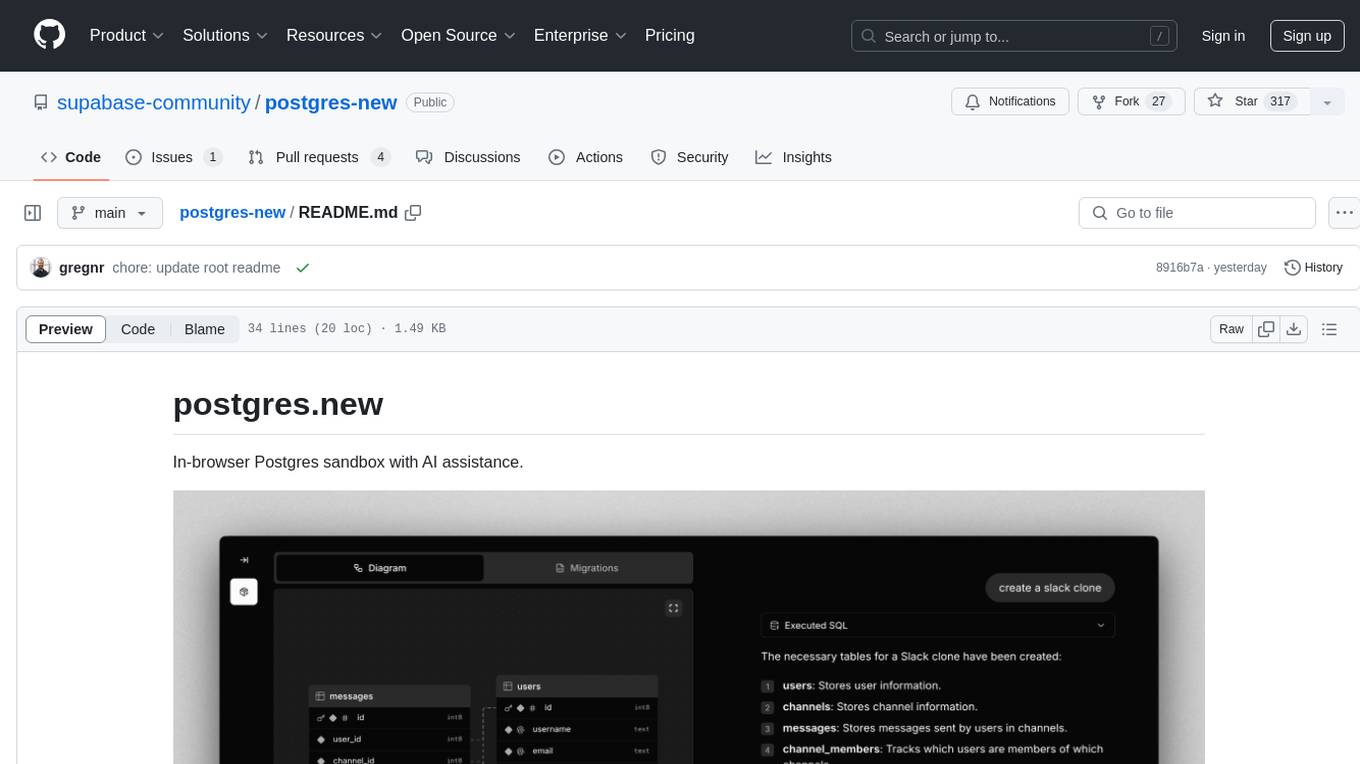
Task: Focus the Search or jump to field
Action: [x=1016, y=36]
